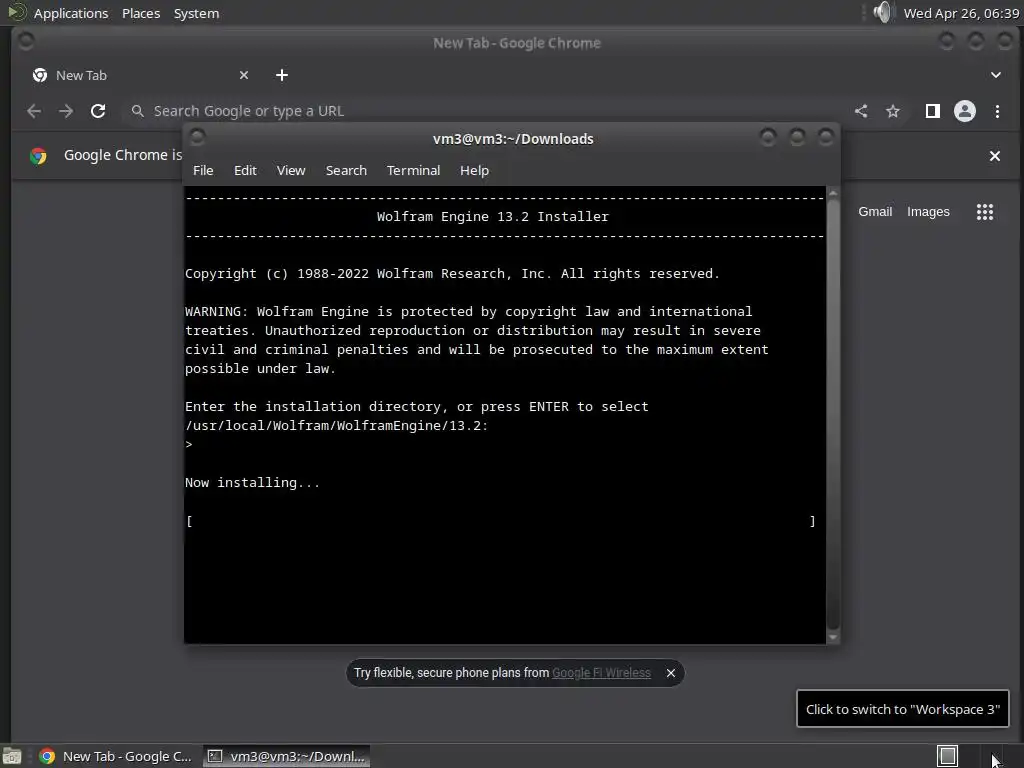Open the terminal File menu
Screen dimensions: 1024x768
(203, 170)
